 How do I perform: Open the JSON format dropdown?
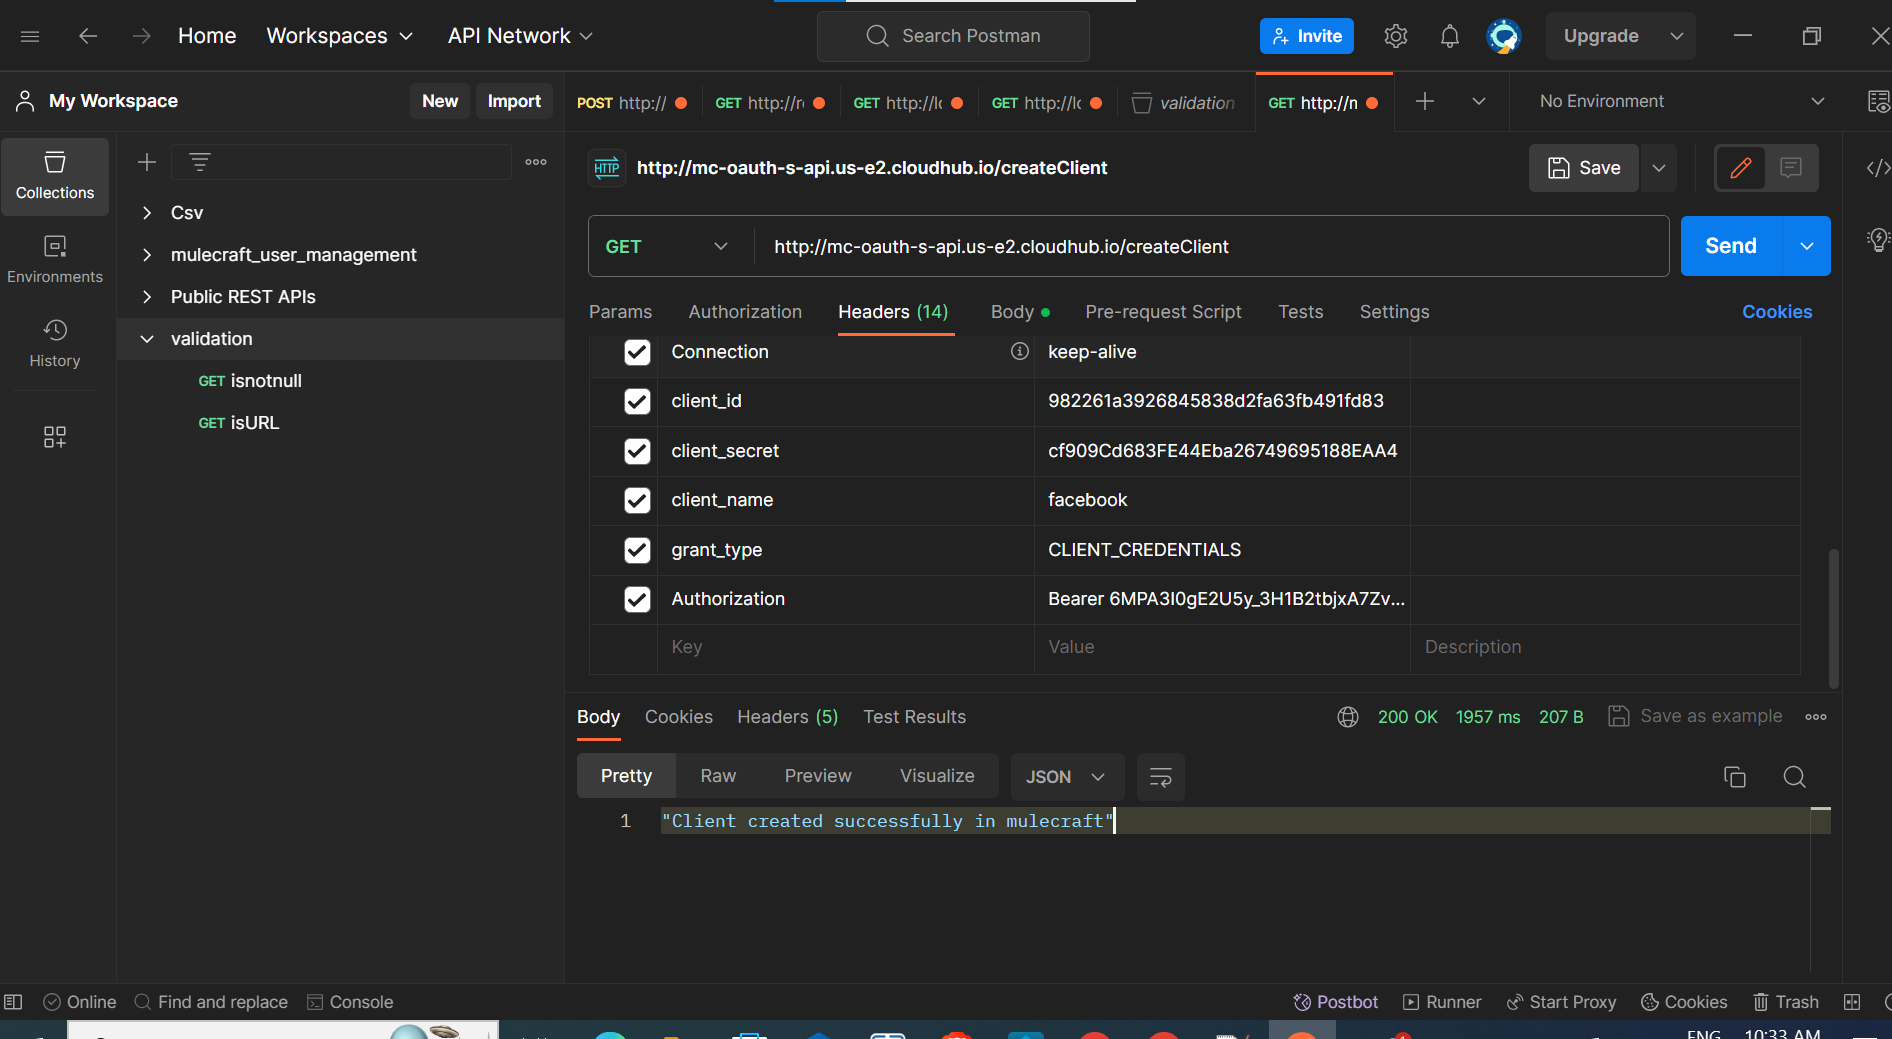[1065, 777]
